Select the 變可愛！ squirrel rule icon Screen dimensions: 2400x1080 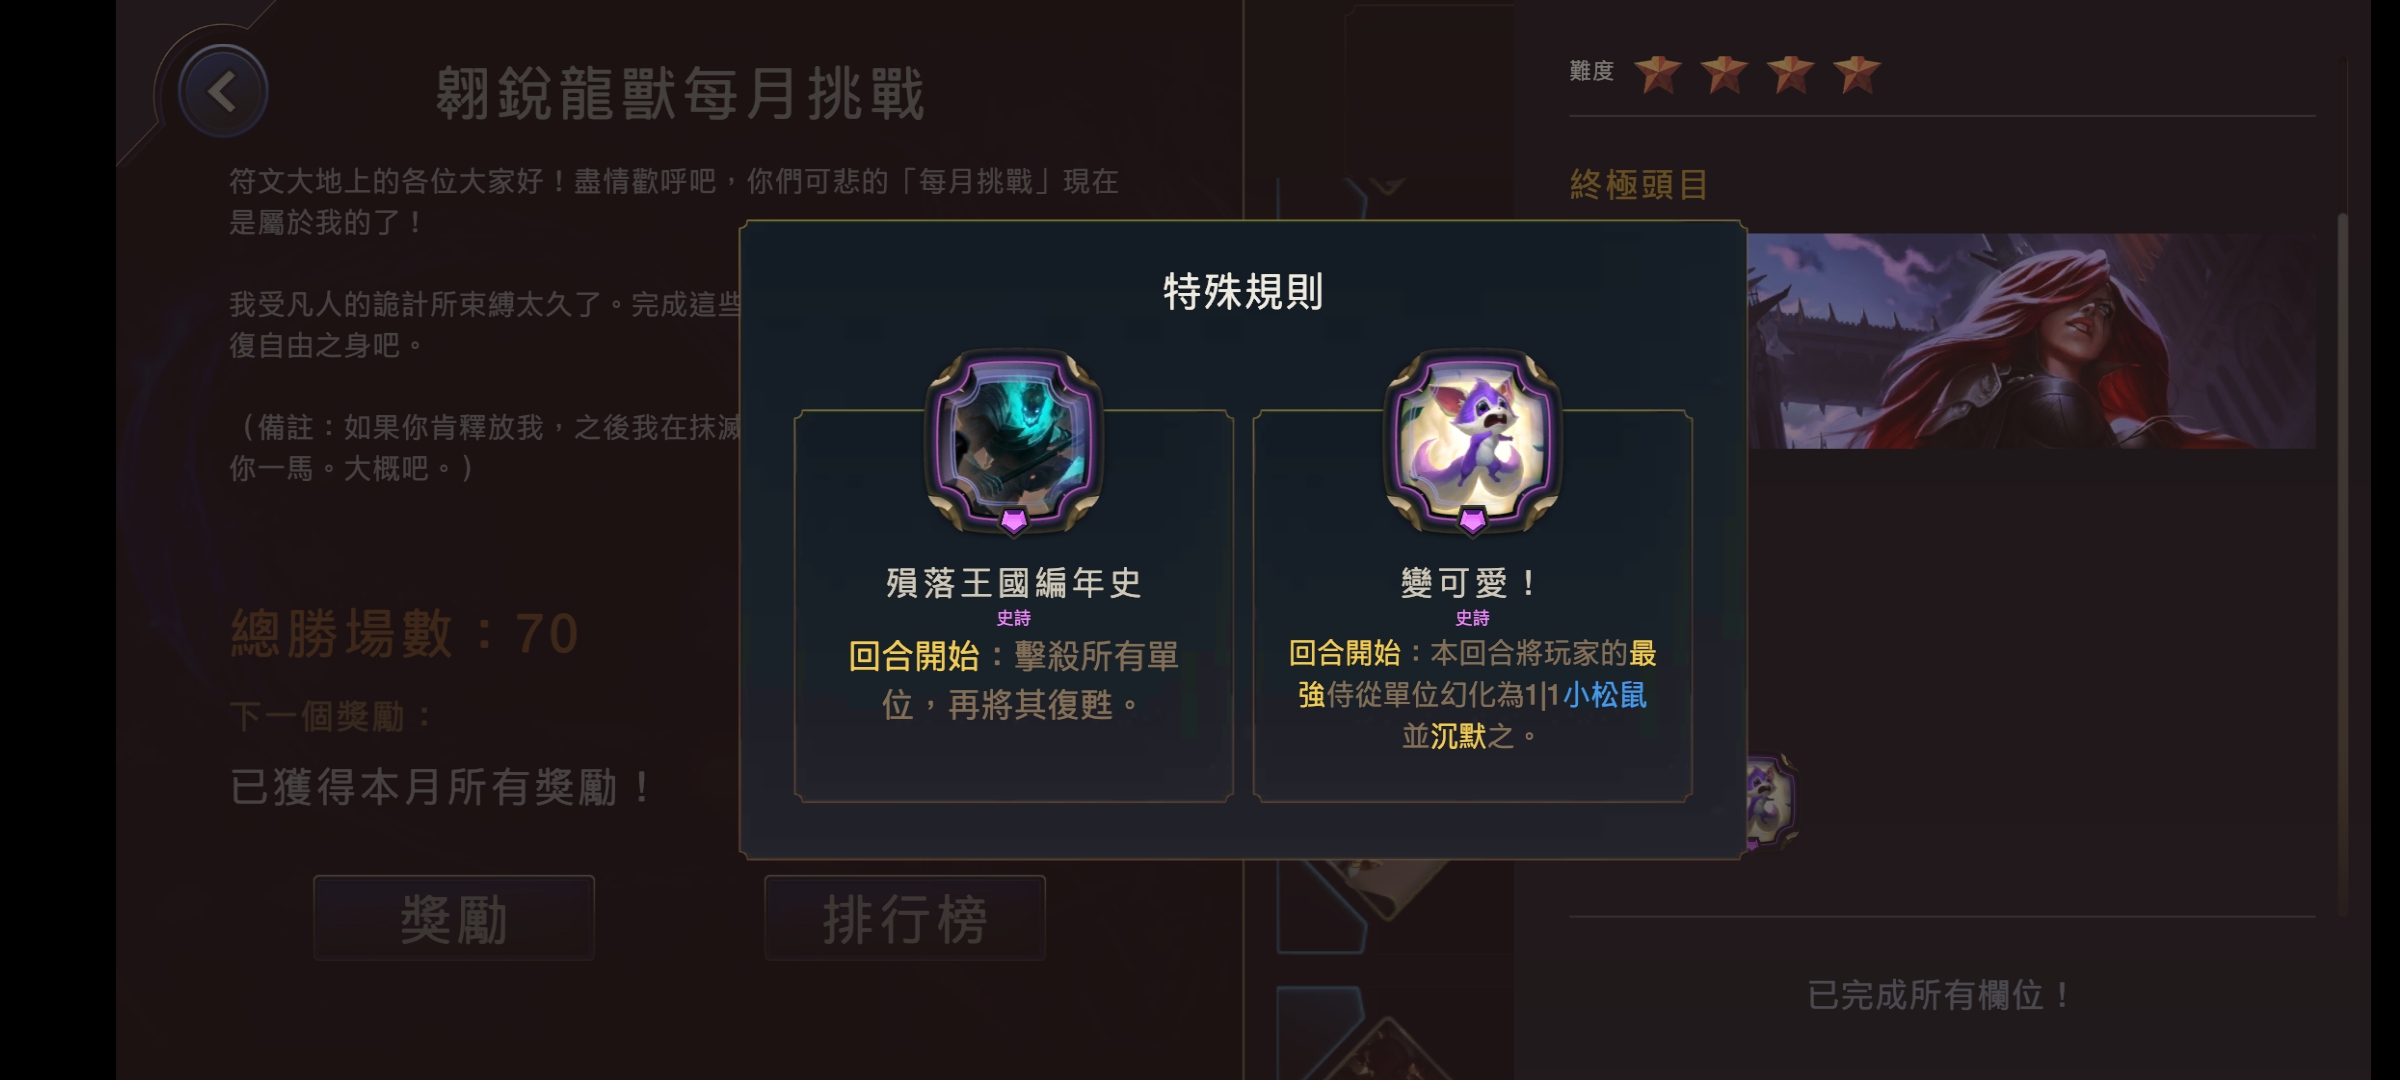pyautogui.click(x=1472, y=441)
